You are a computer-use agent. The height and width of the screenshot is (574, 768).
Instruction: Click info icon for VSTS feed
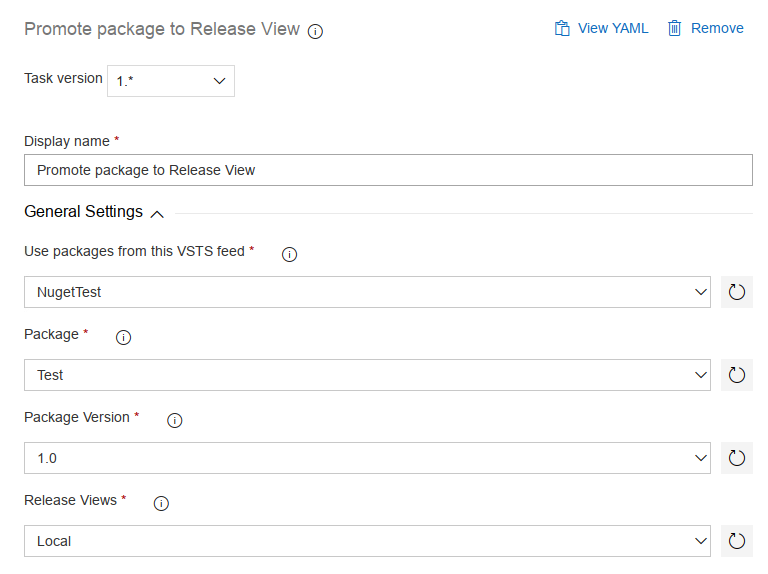290,254
